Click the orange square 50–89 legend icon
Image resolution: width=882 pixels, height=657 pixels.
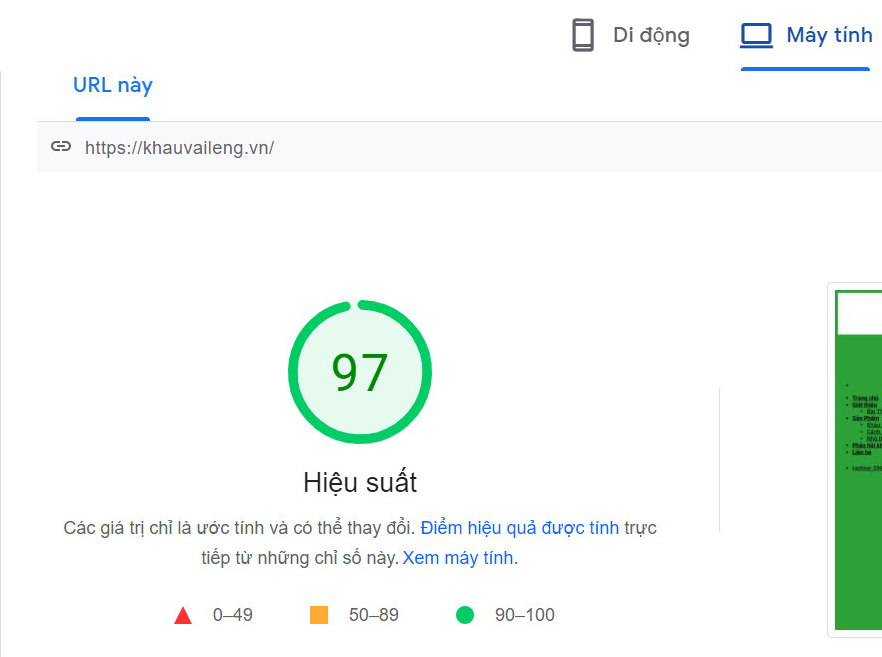(x=318, y=616)
